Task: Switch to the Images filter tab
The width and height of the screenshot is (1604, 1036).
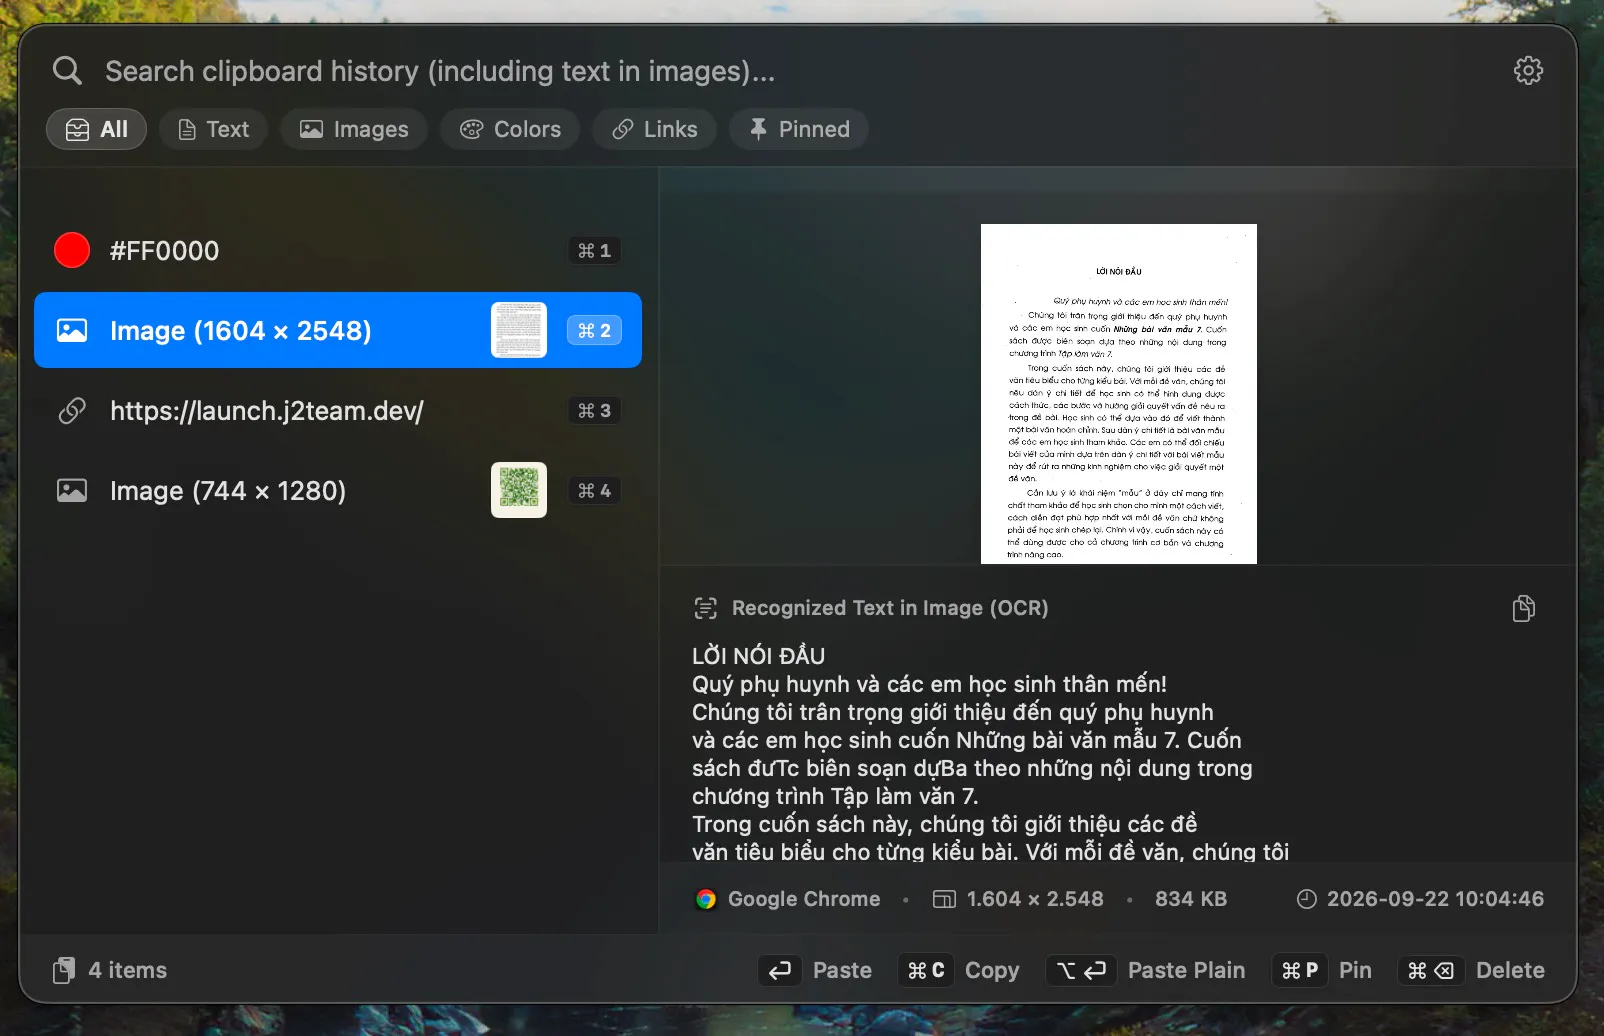Action: (x=354, y=129)
